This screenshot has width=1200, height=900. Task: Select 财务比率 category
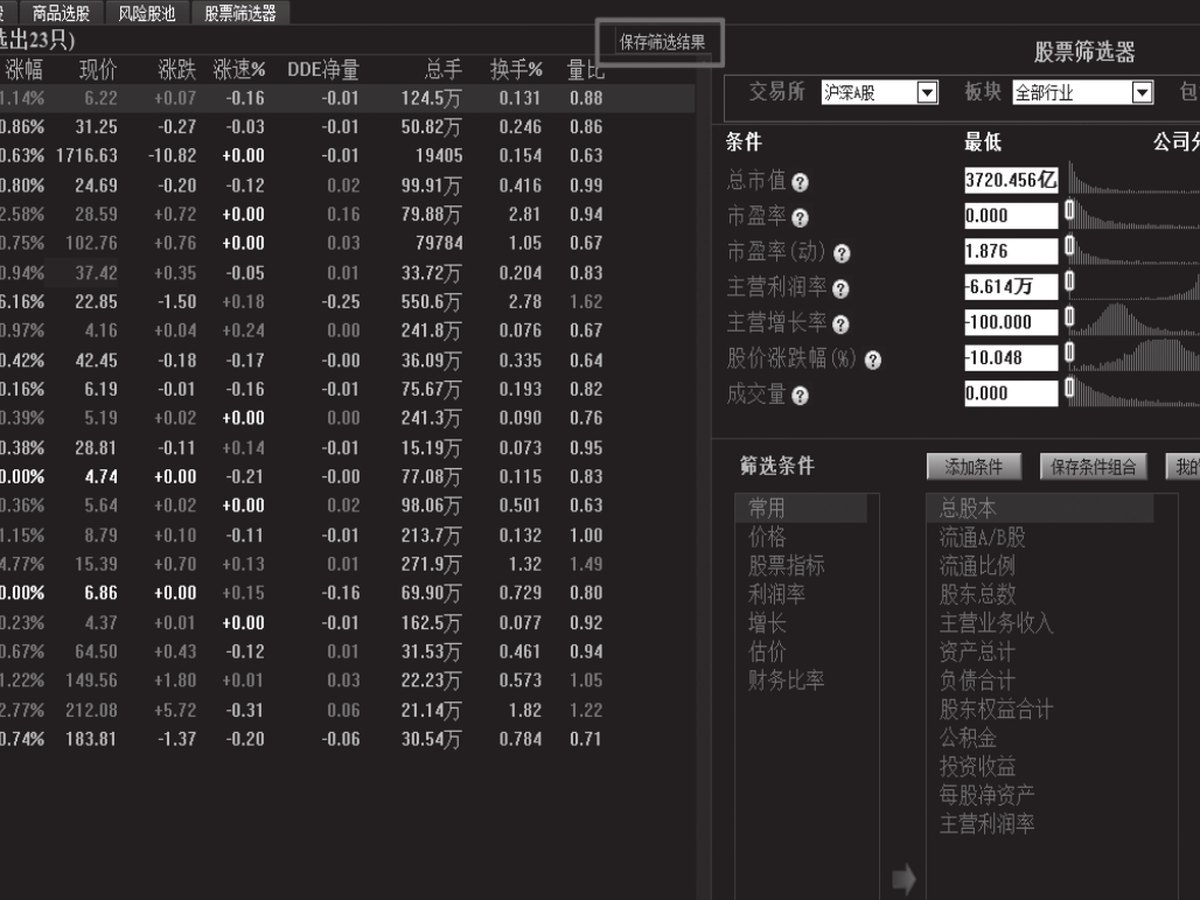coord(787,681)
